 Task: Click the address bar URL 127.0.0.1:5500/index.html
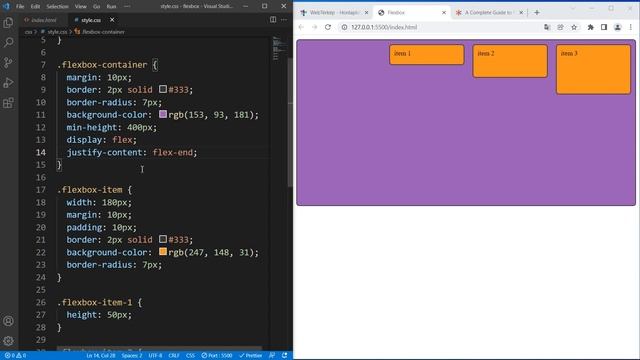click(384, 27)
